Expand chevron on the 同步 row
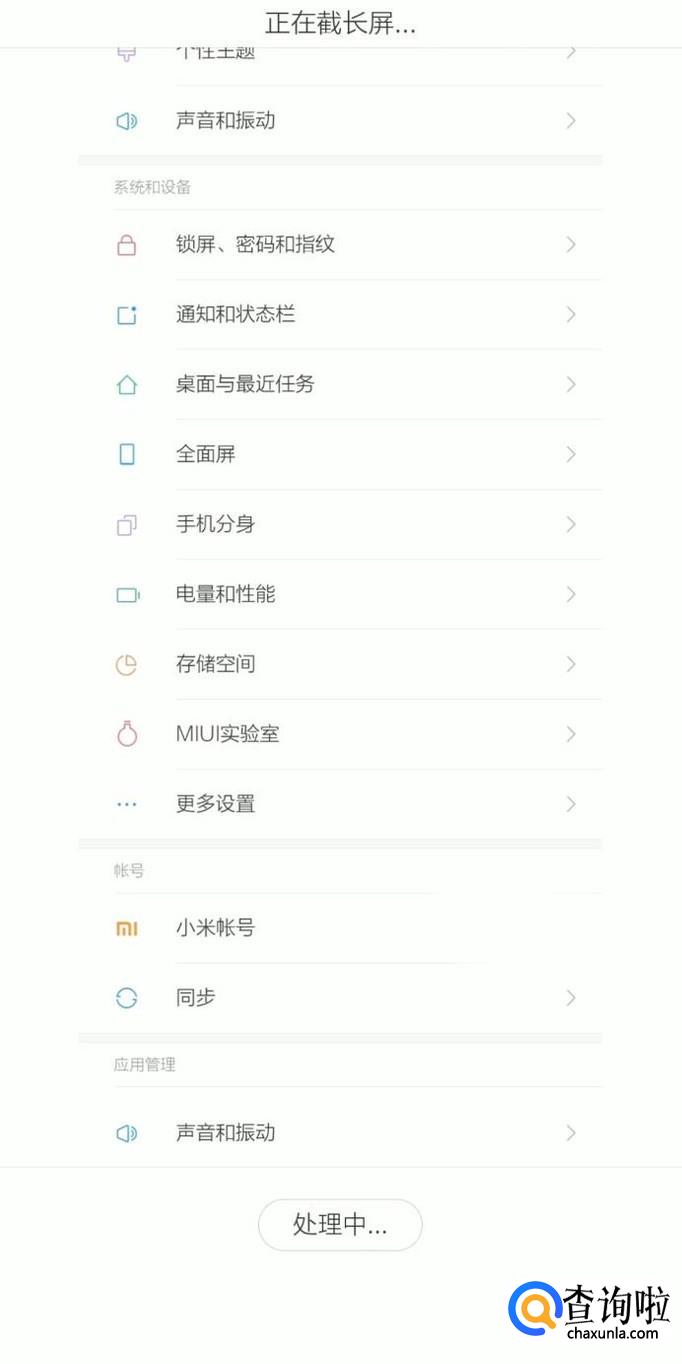The width and height of the screenshot is (682, 1364). click(x=571, y=998)
